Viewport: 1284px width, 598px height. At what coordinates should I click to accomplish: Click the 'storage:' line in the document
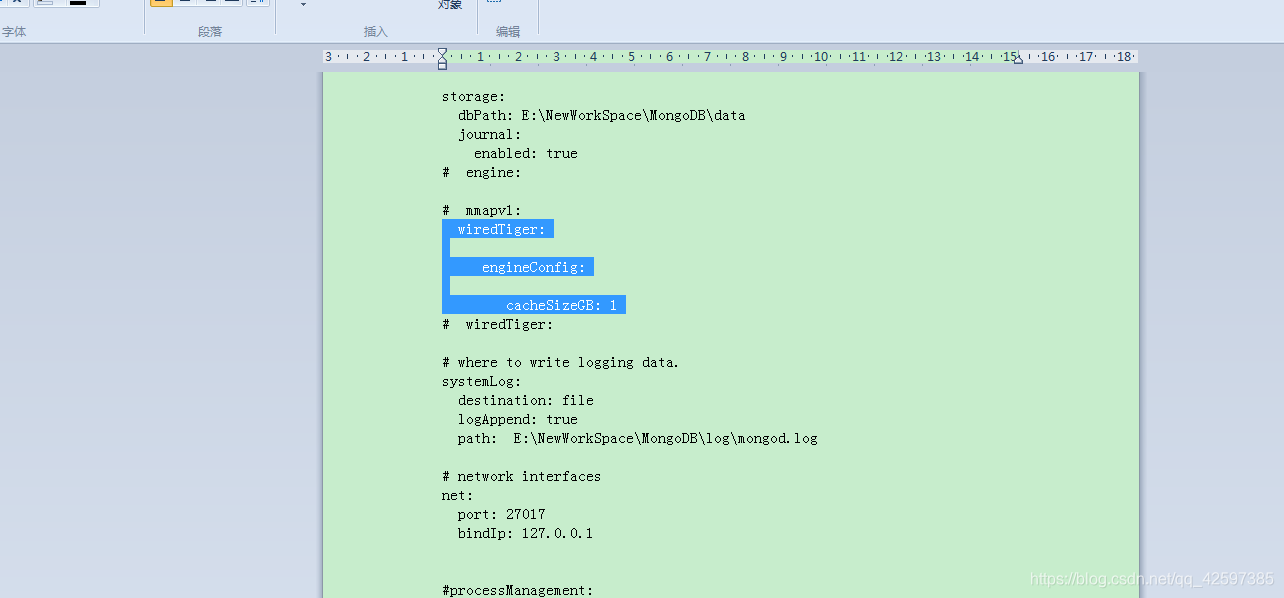(474, 97)
